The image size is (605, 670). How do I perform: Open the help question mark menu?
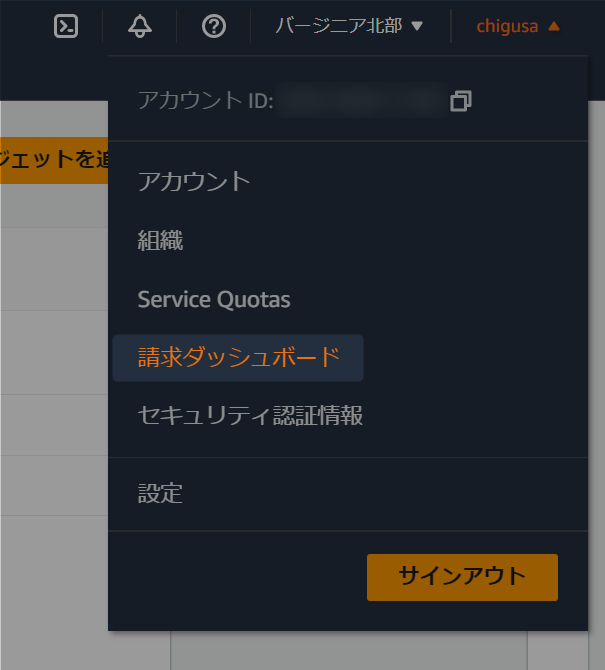click(x=214, y=26)
